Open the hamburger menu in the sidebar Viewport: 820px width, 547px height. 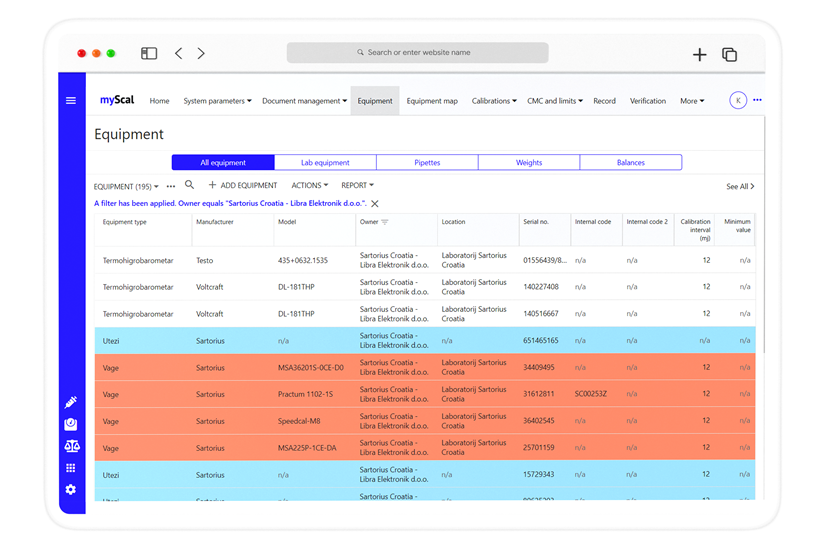(71, 101)
